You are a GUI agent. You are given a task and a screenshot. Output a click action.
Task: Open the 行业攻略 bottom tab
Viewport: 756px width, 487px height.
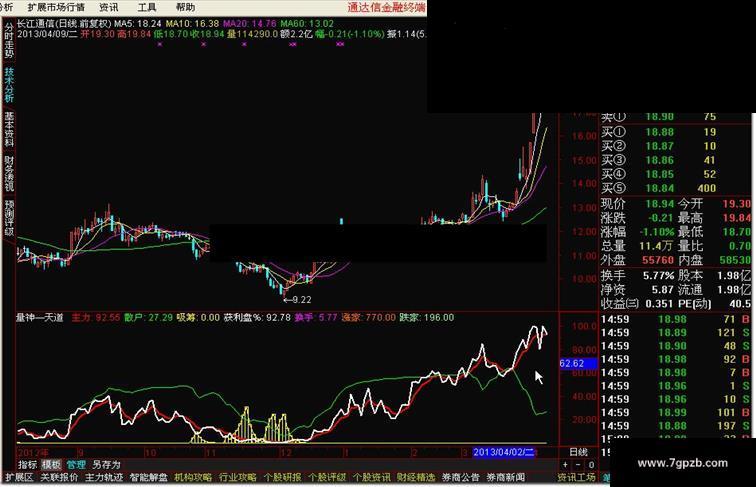coord(238,477)
